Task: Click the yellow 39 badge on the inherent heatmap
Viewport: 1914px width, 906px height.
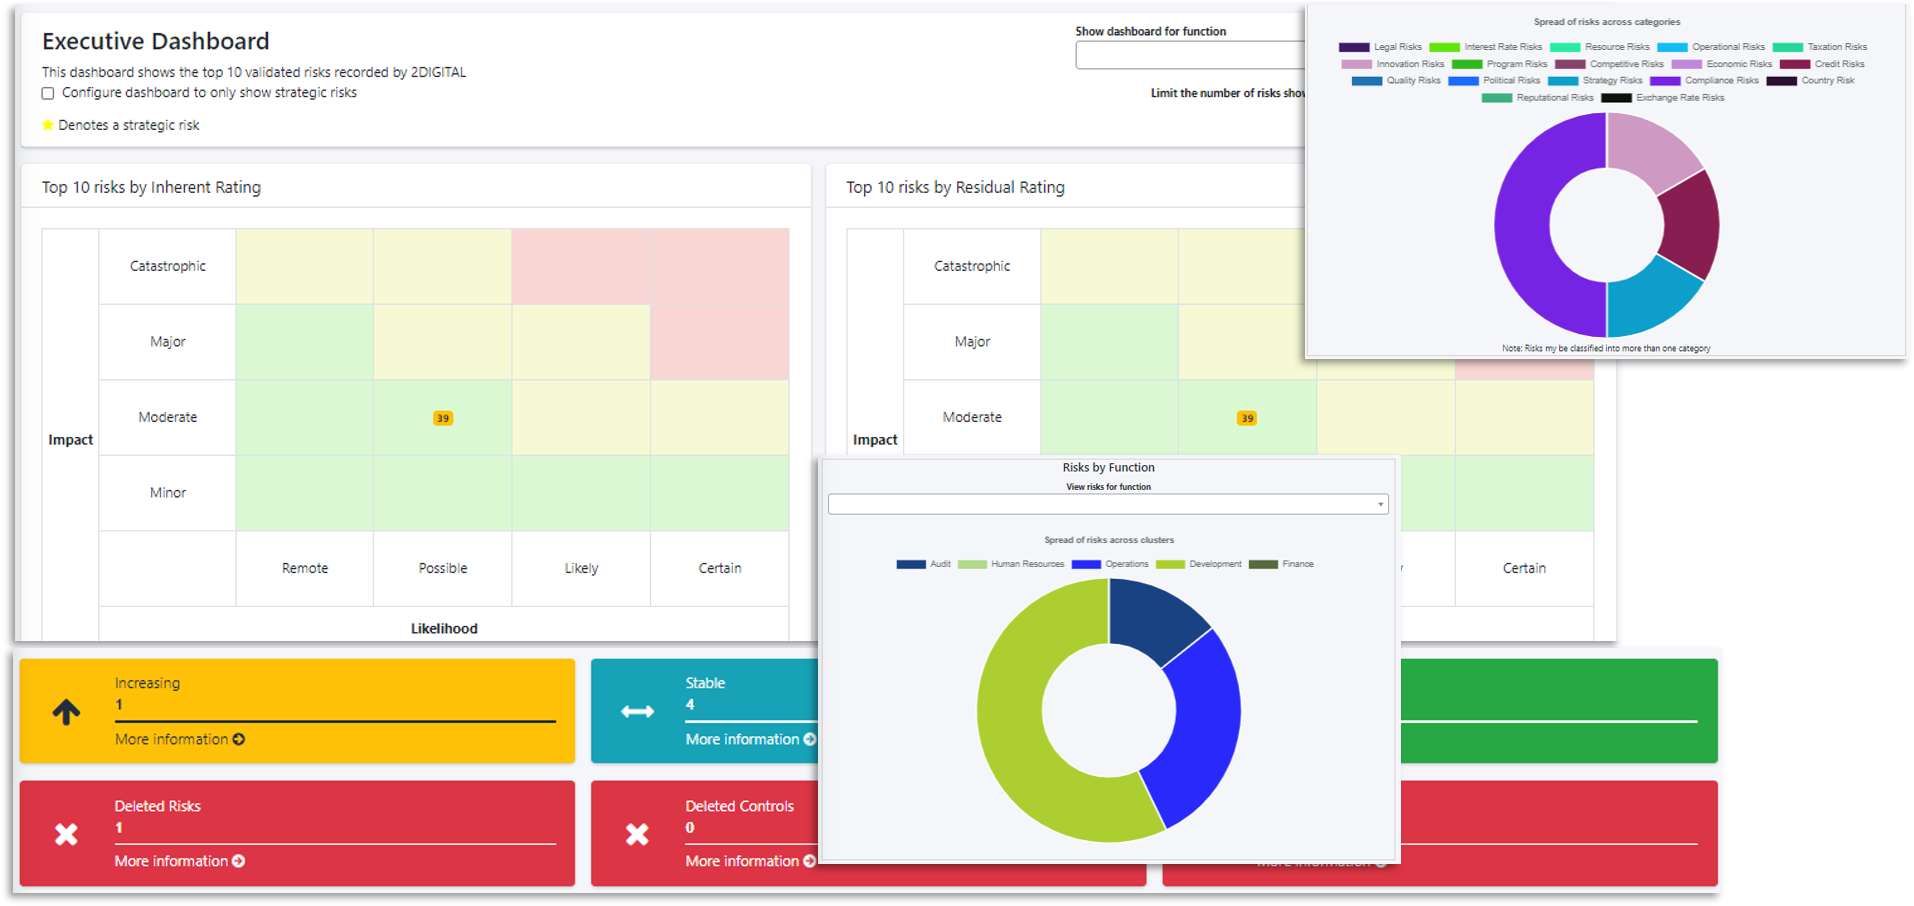Action: pos(442,418)
